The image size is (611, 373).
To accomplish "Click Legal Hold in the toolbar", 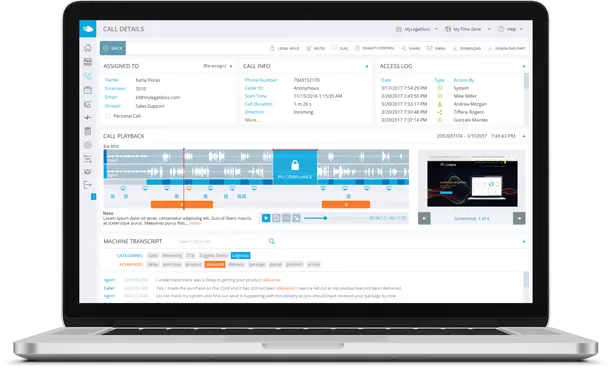I will 284,48.
